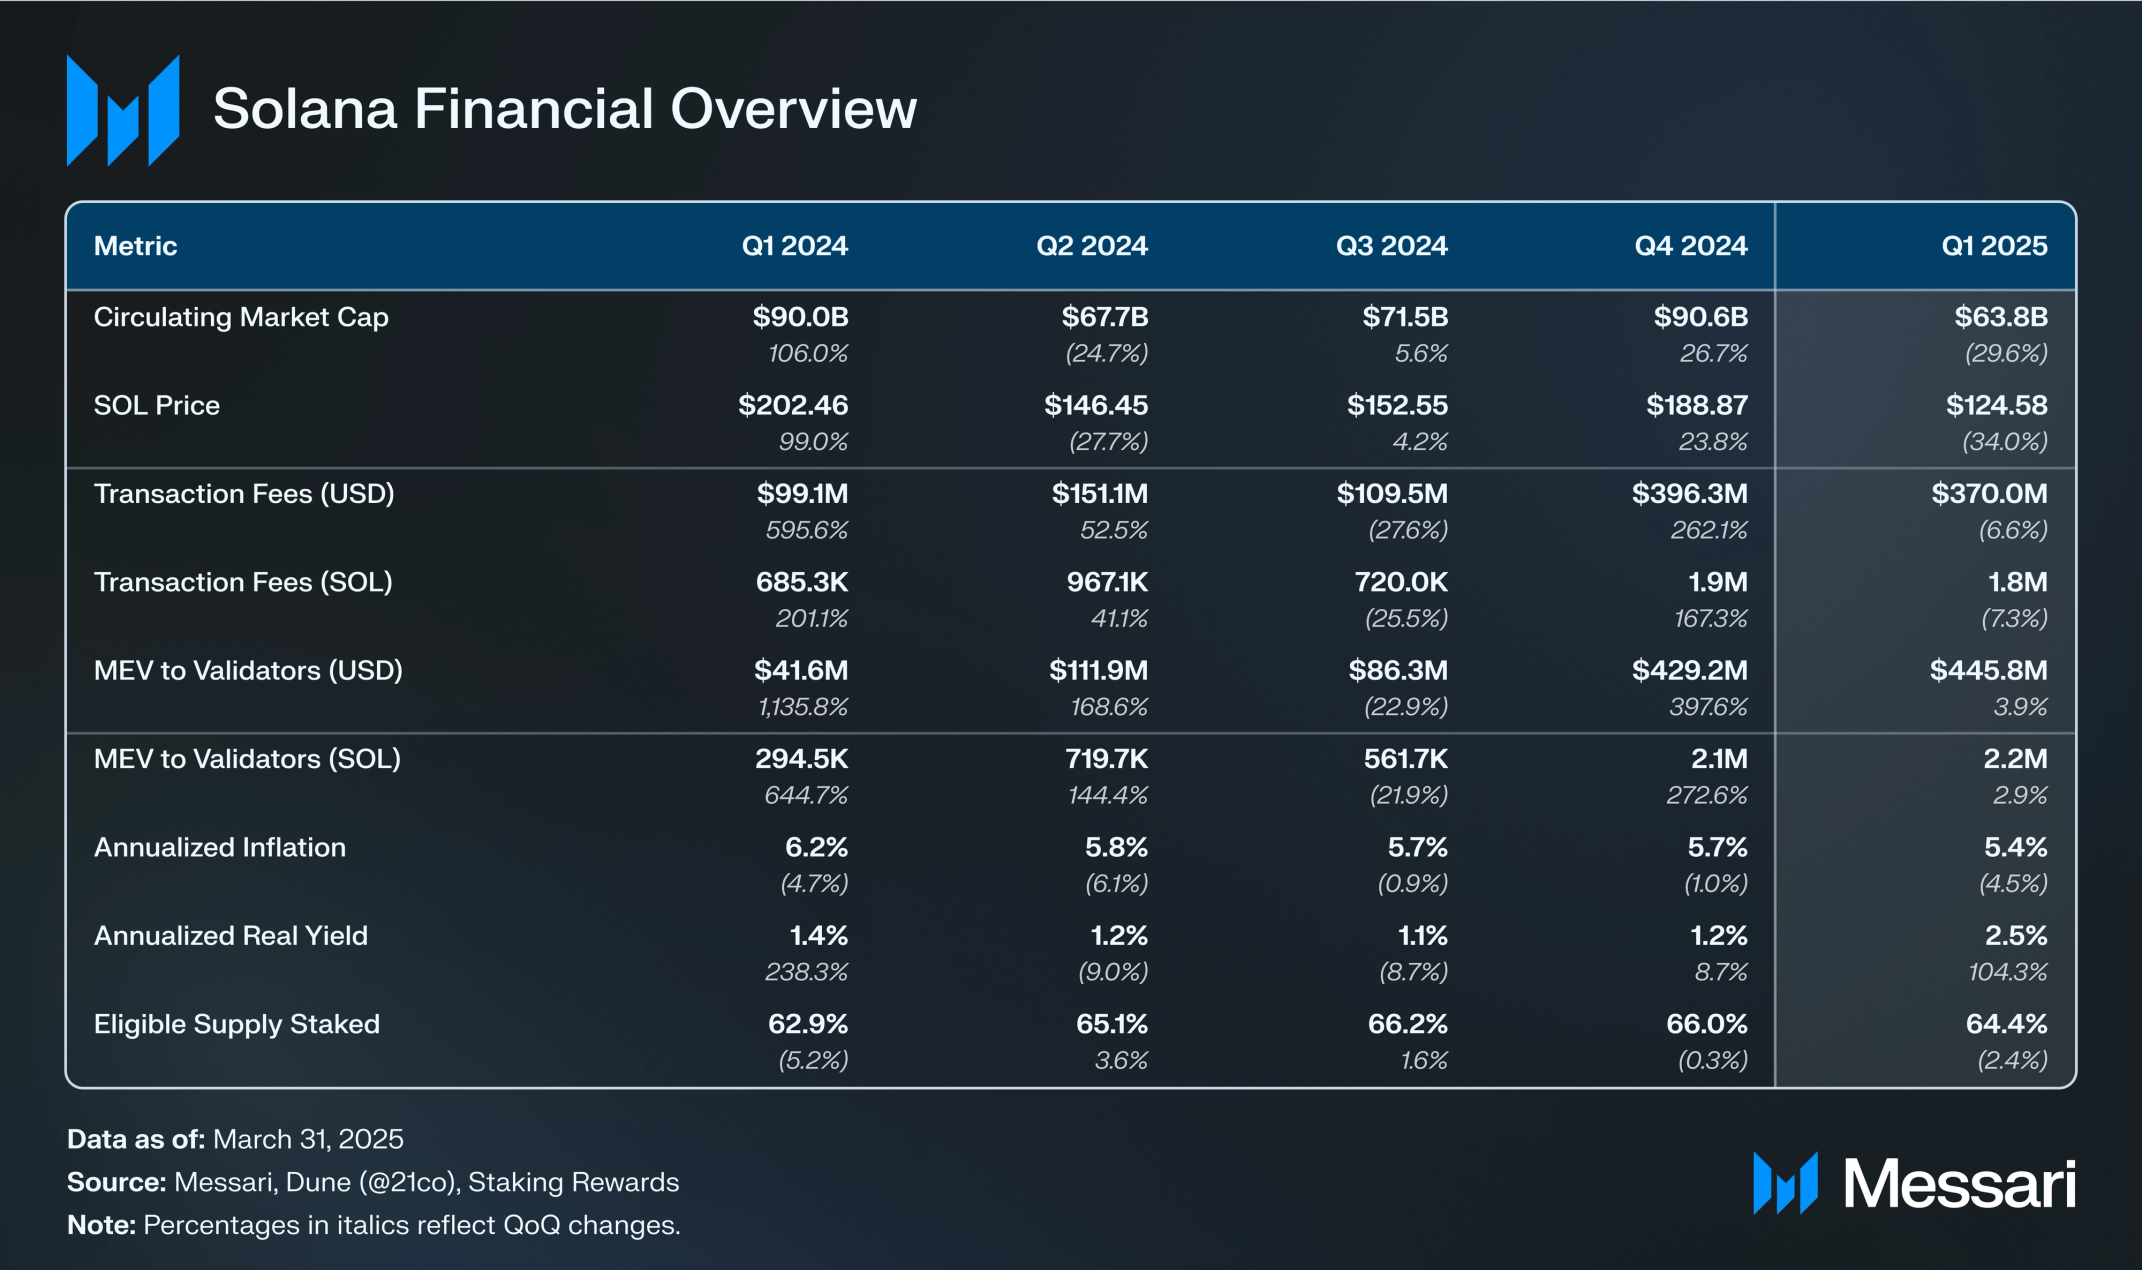Click the $63.8B Q1 2025 market cap value
The height and width of the screenshot is (1270, 2142).
(2000, 317)
